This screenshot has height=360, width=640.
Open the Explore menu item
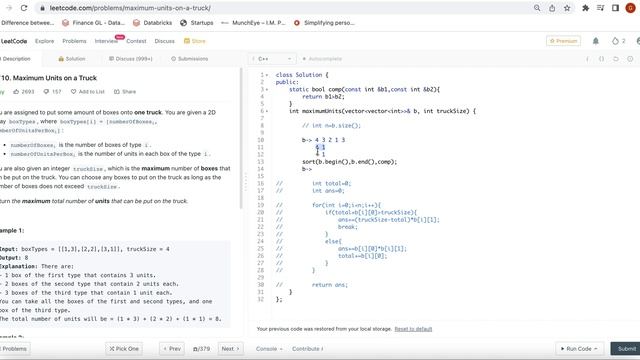[x=44, y=41]
